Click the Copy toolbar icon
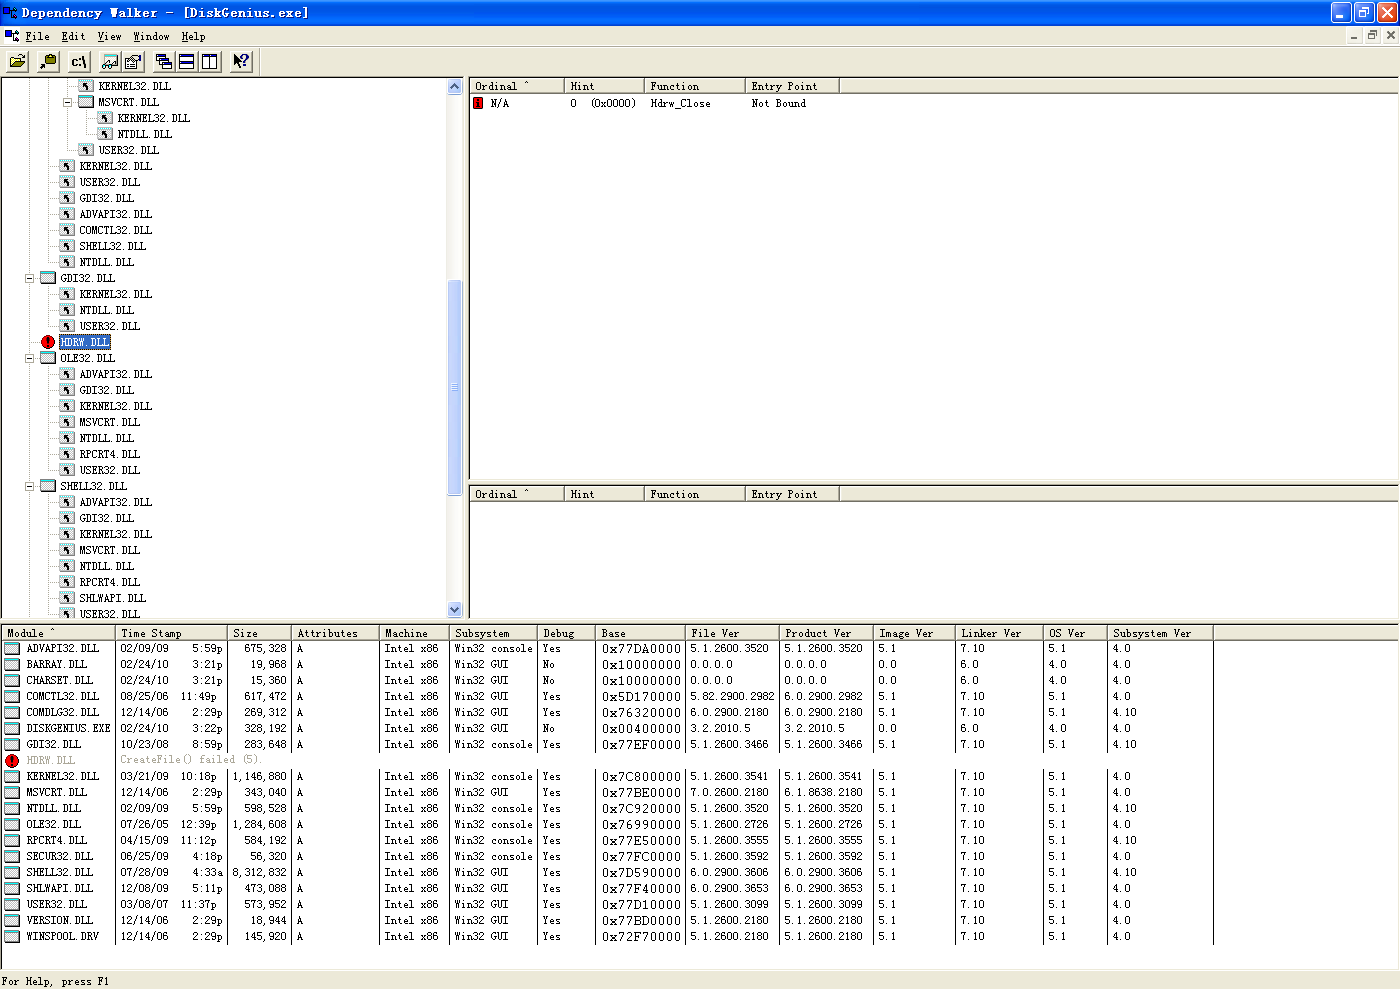This screenshot has width=1400, height=989. click(48, 61)
